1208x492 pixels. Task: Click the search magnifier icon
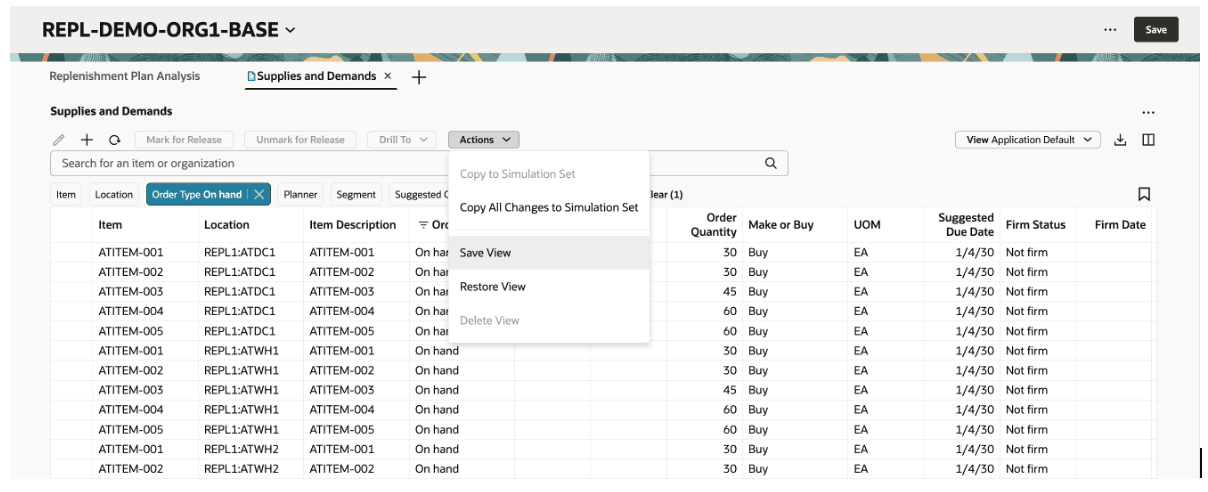click(x=771, y=163)
